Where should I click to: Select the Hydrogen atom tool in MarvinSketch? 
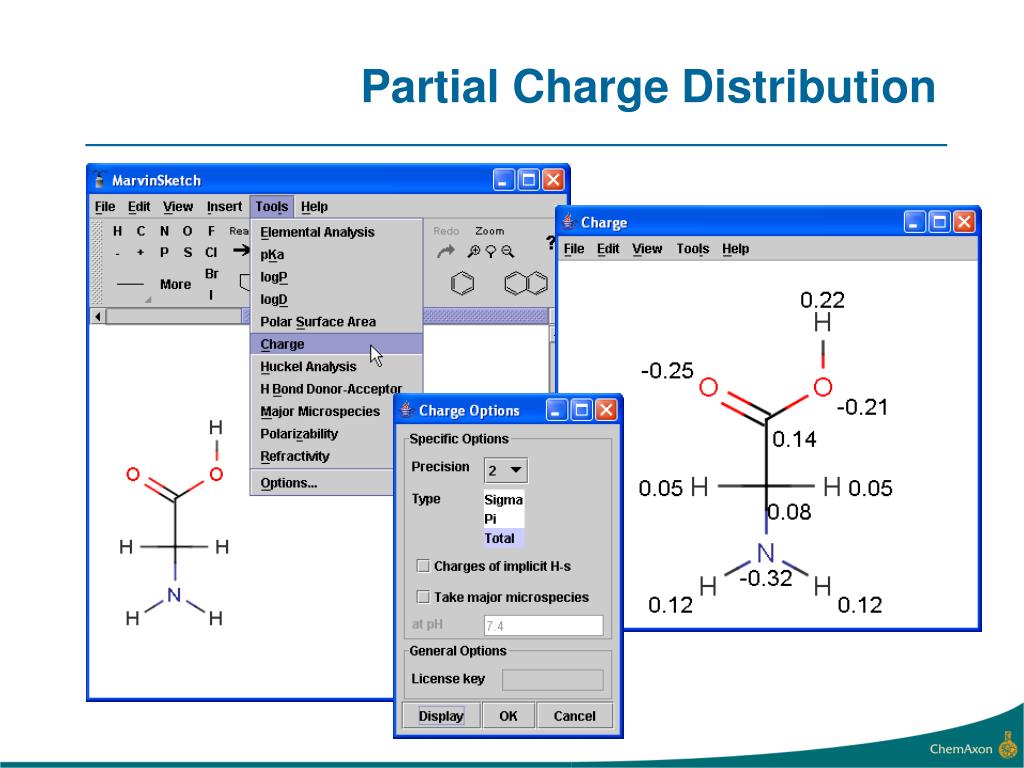[x=118, y=231]
